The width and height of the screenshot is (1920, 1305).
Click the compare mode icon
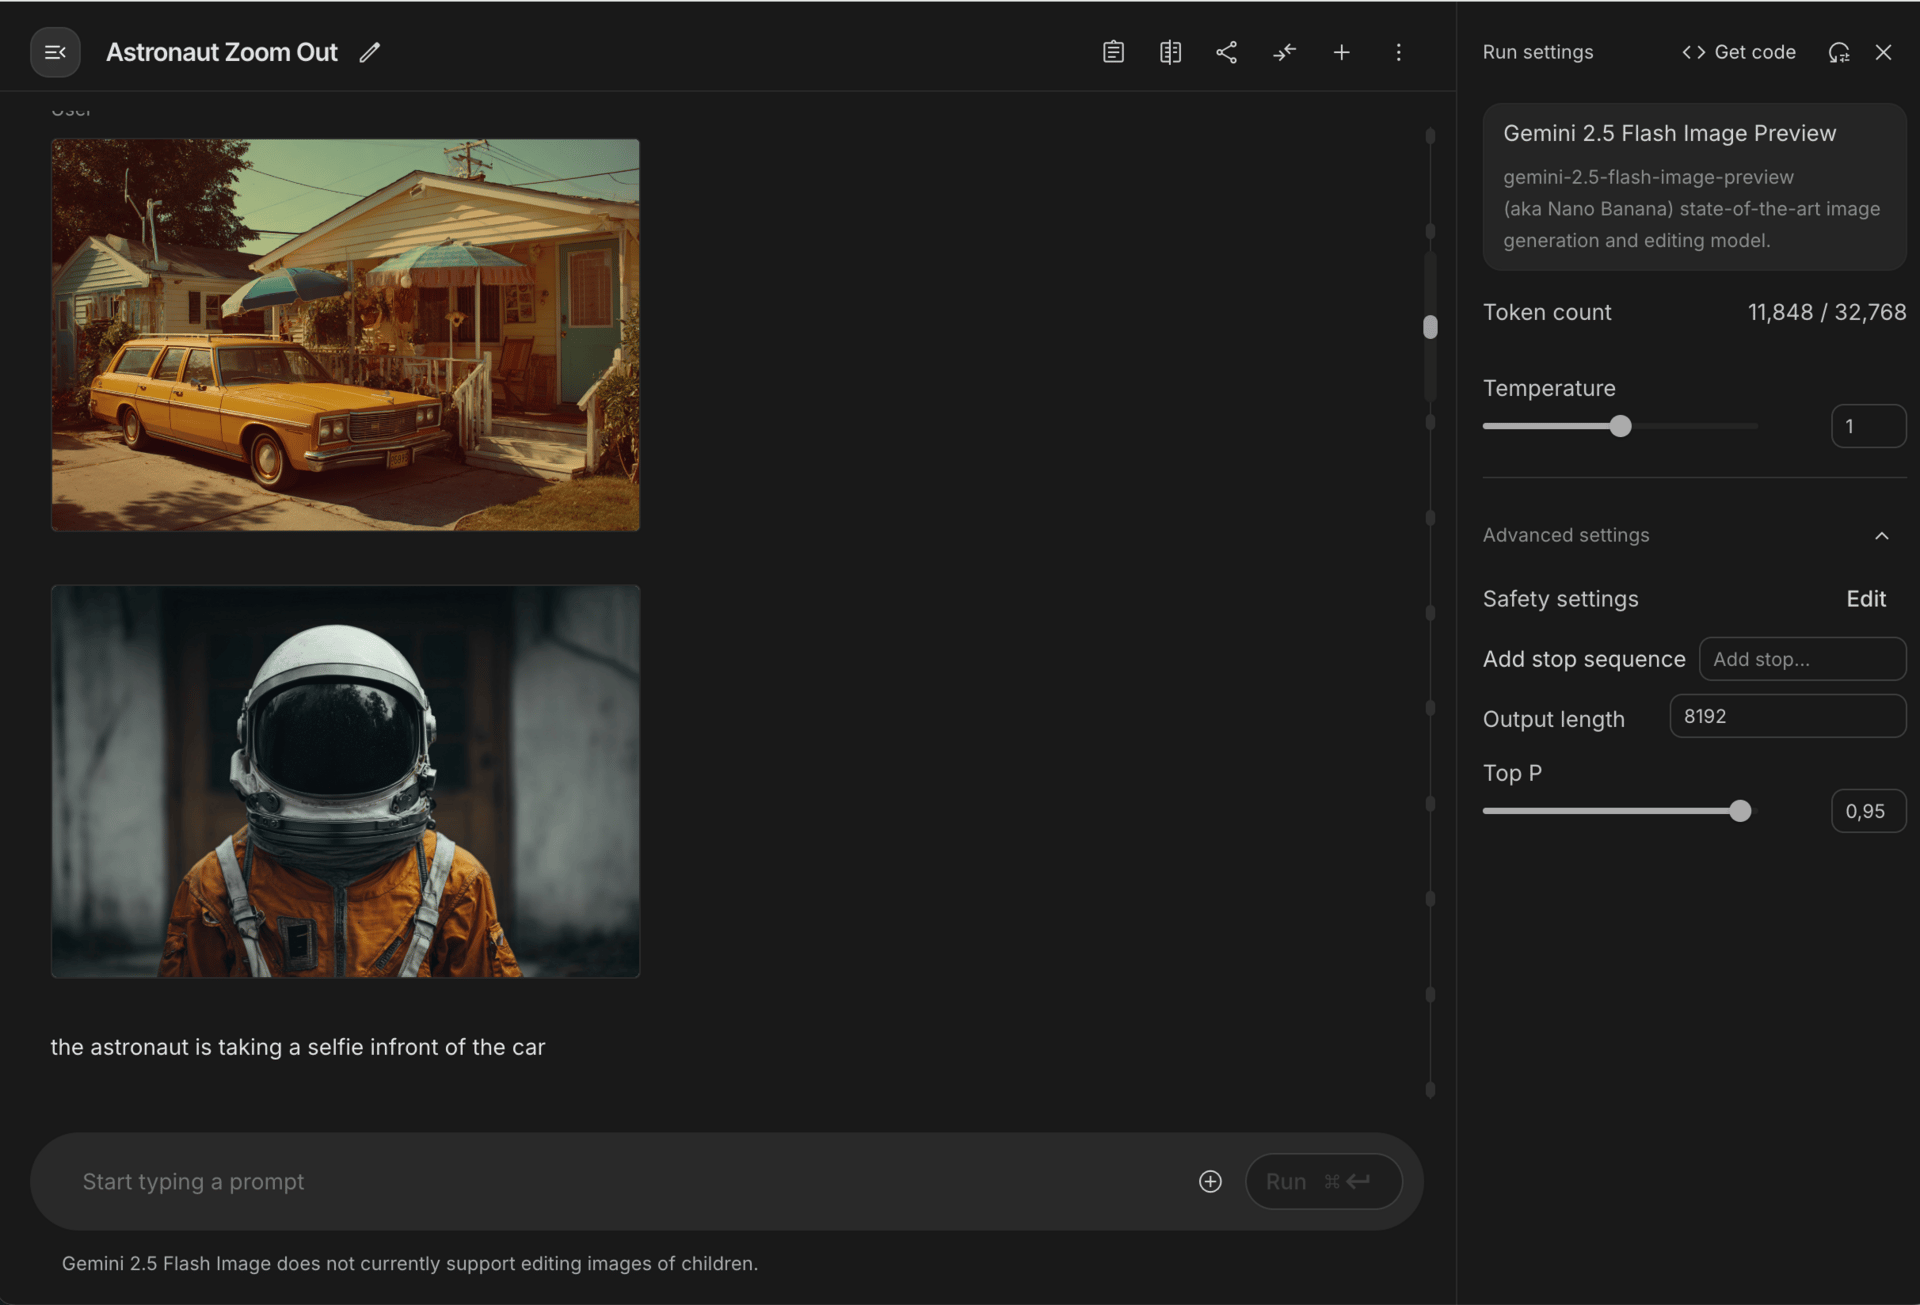click(x=1170, y=52)
